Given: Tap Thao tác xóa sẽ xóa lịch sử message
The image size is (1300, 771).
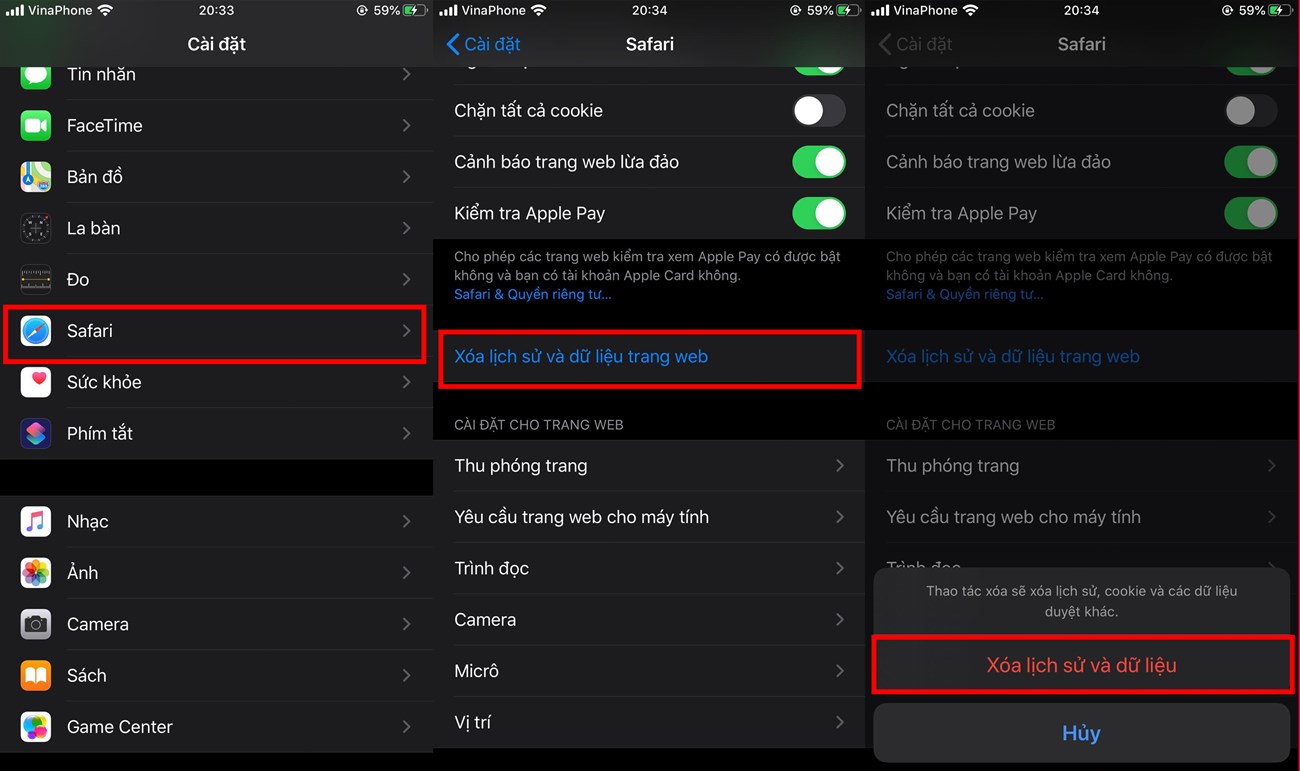Looking at the screenshot, I should (x=1082, y=601).
